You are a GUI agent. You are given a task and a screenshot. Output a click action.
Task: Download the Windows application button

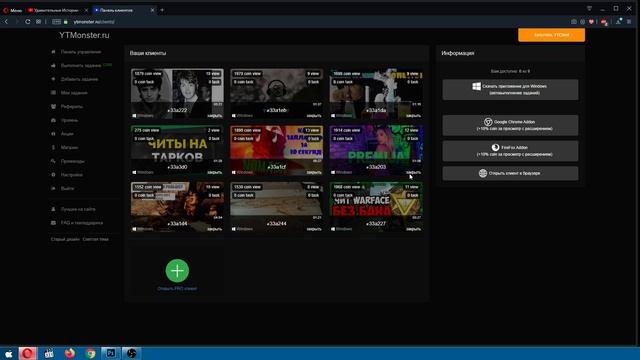510,89
